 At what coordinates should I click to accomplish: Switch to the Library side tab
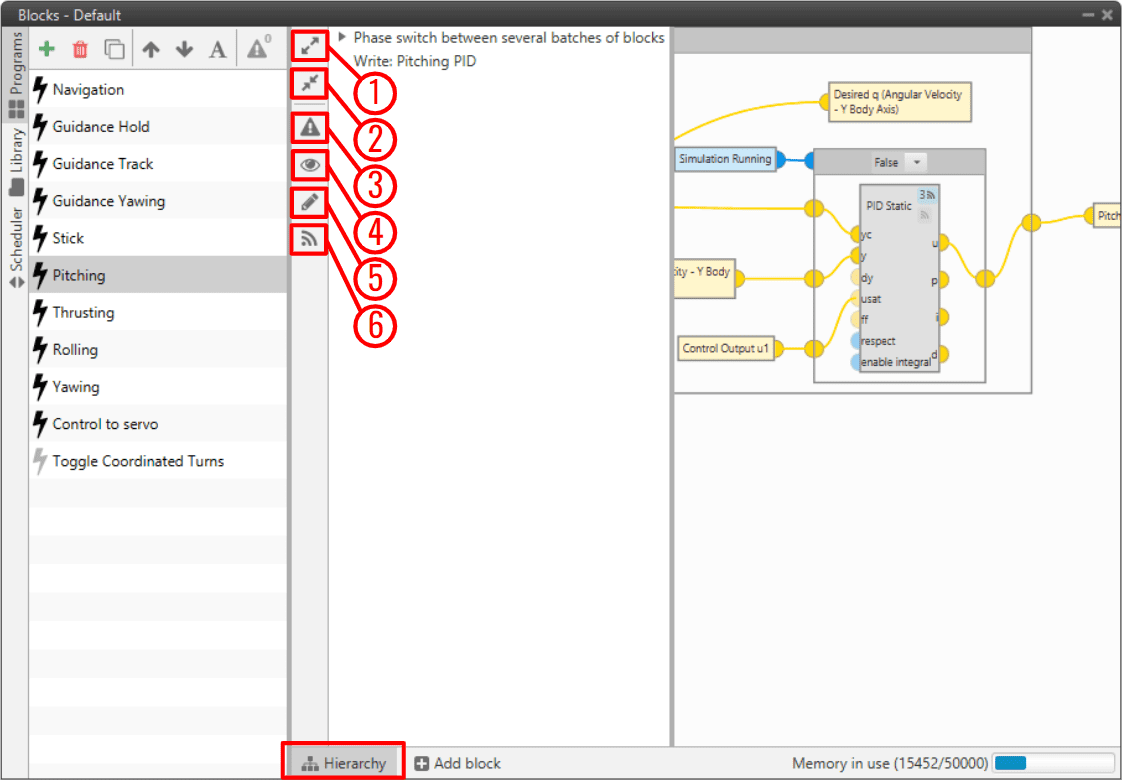click(16, 160)
